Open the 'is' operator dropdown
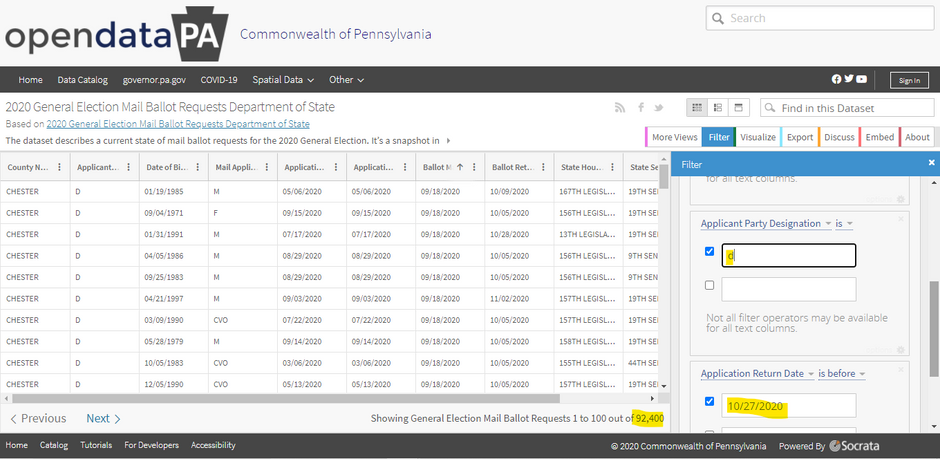 click(844, 224)
